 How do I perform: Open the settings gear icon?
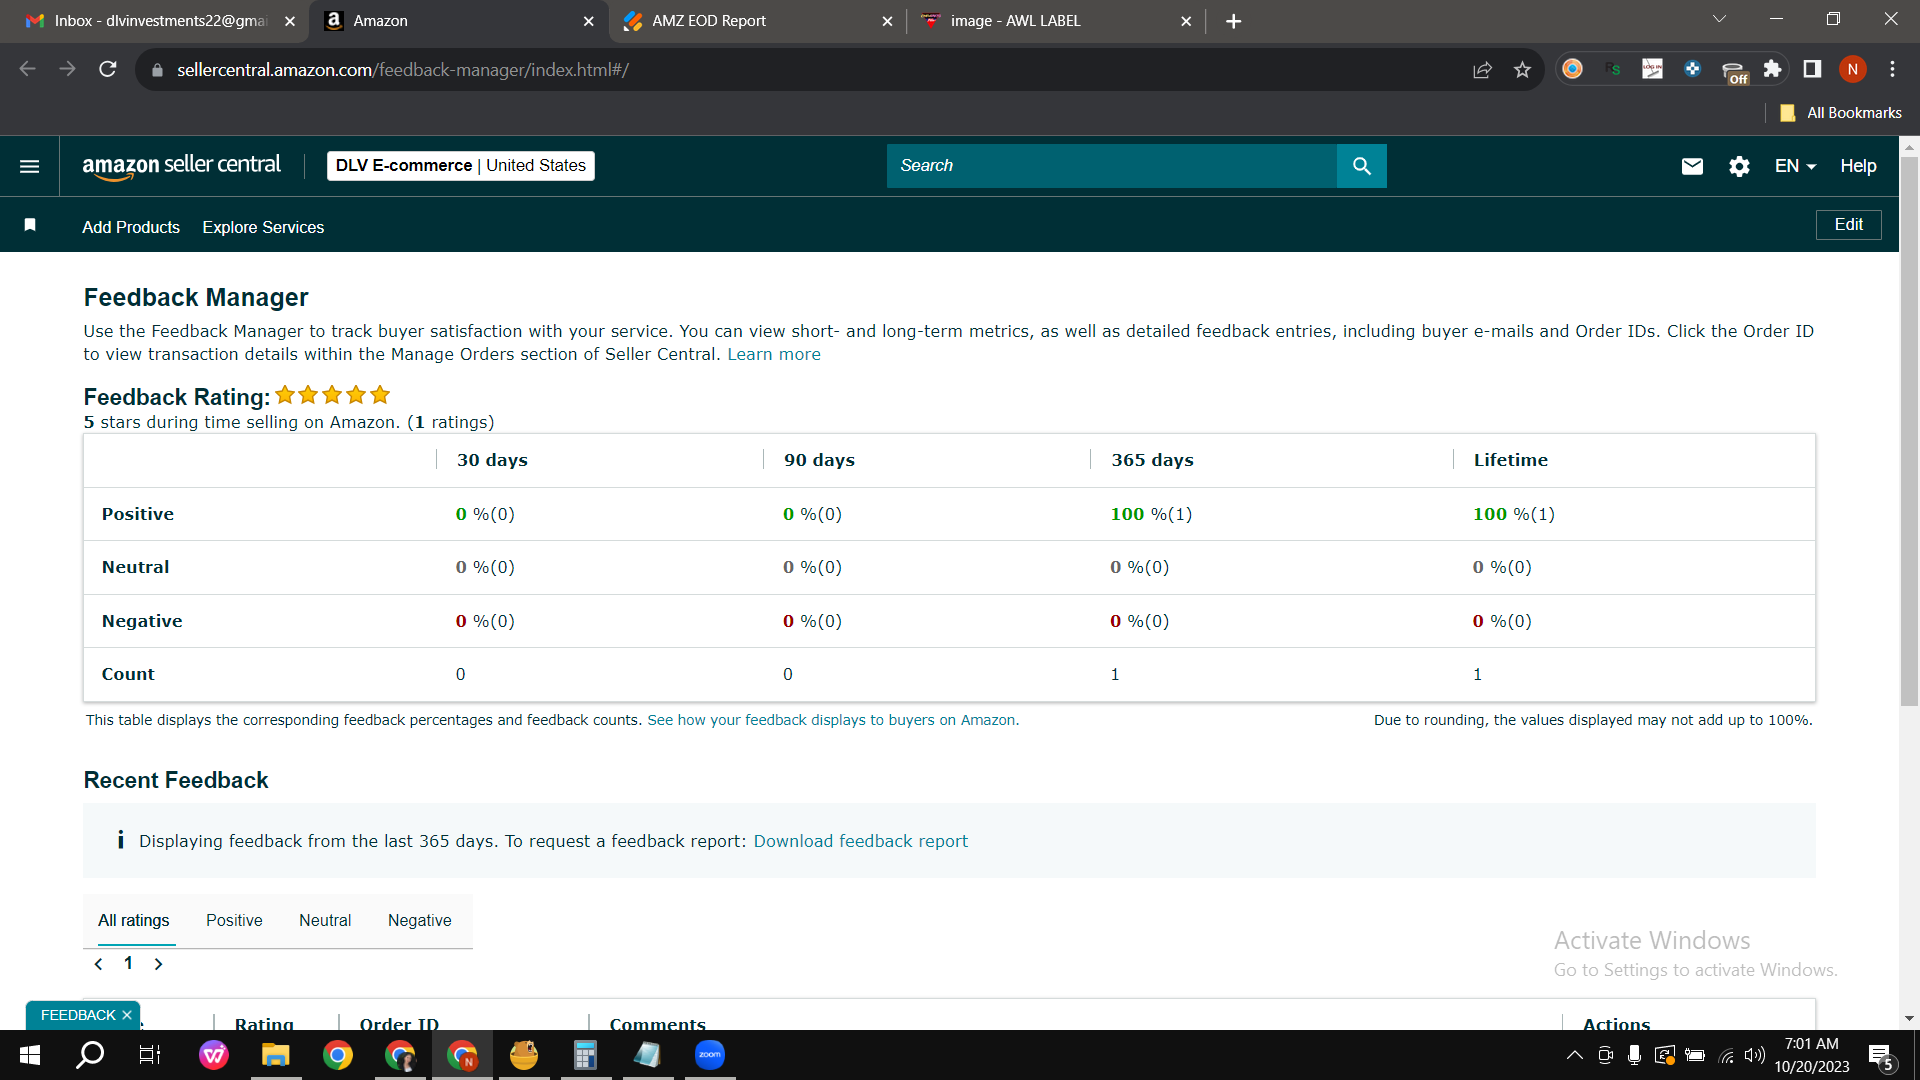coord(1739,166)
